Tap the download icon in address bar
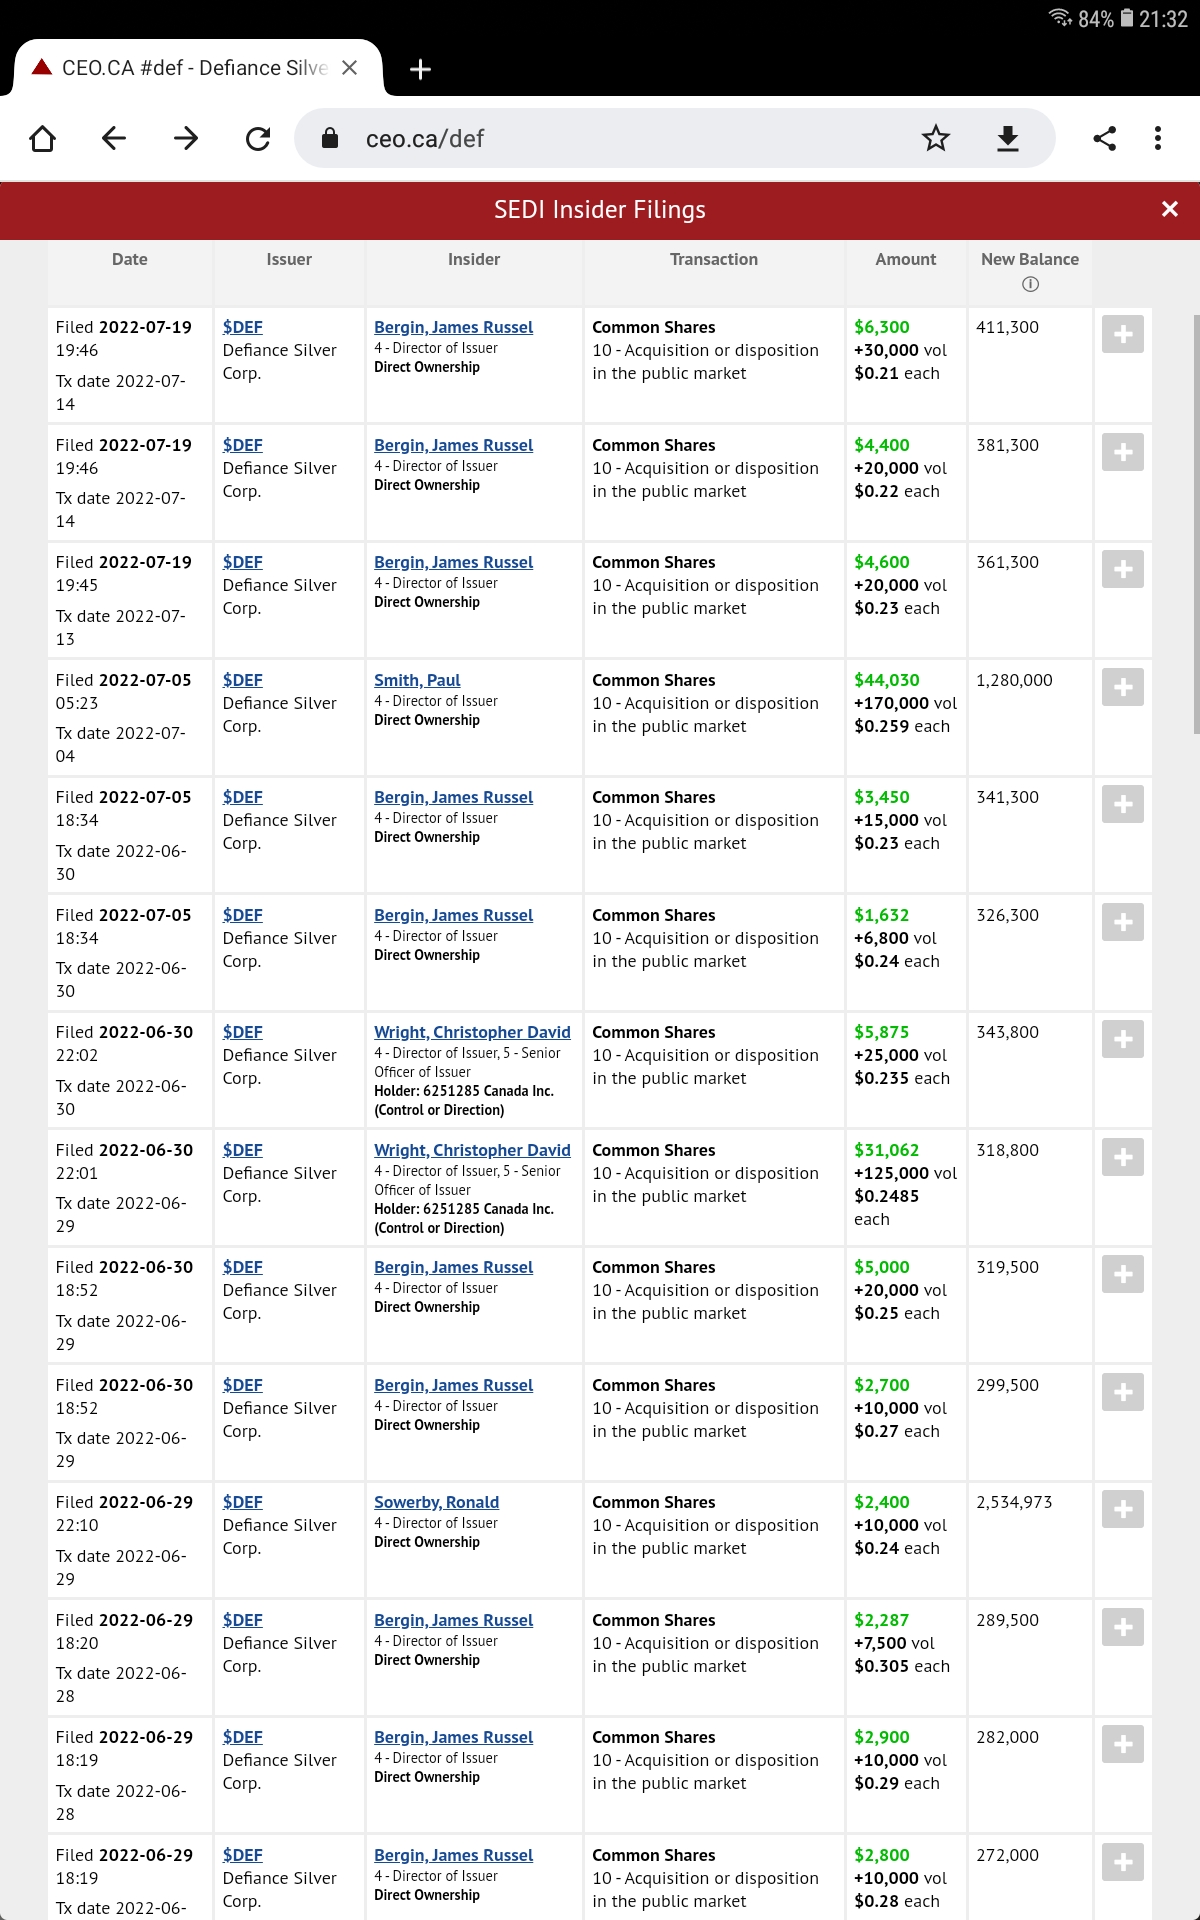 1008,138
